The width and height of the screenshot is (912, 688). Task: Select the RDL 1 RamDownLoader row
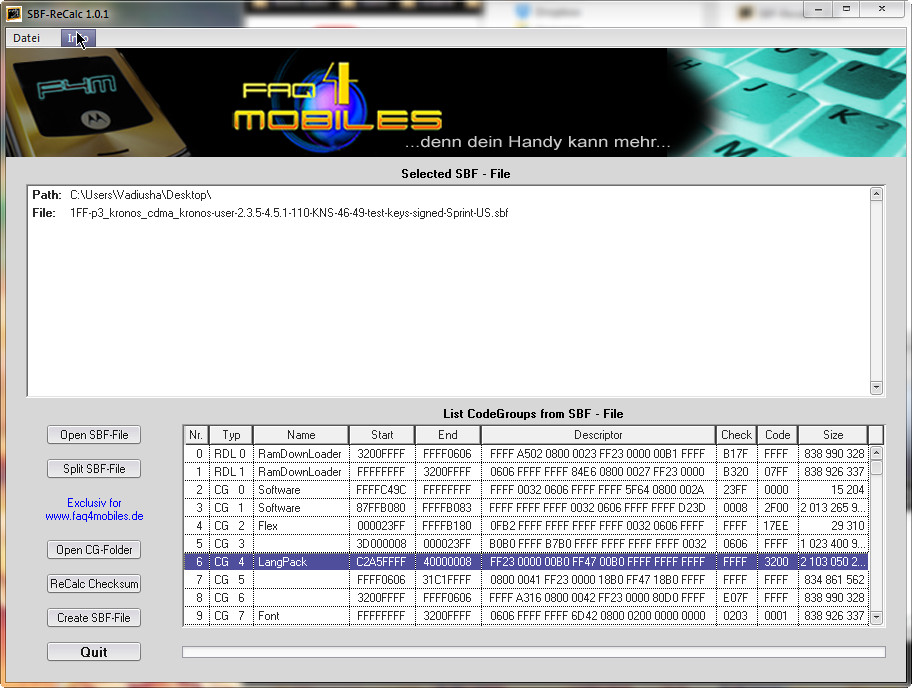click(x=526, y=472)
